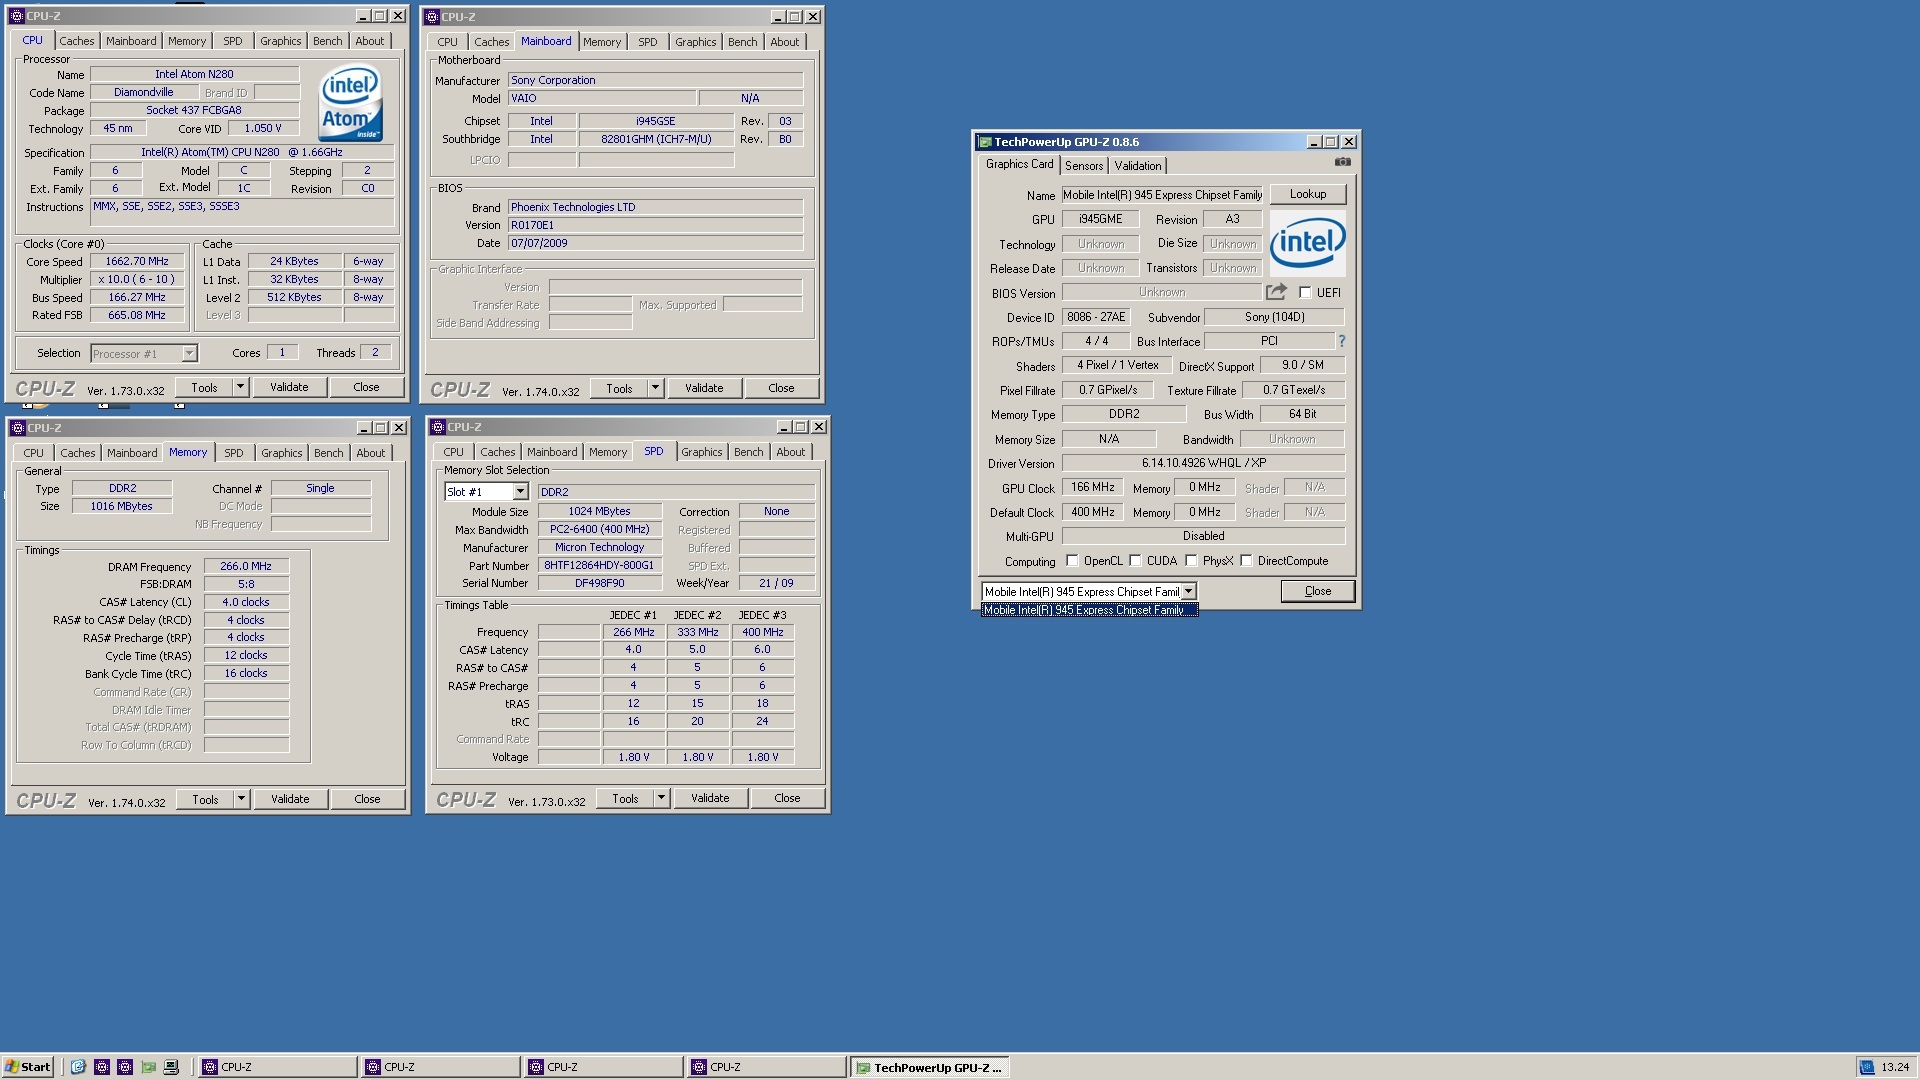Click the Driver Version field in GPU-Z
Screen dimensions: 1920x1080
(1203, 463)
